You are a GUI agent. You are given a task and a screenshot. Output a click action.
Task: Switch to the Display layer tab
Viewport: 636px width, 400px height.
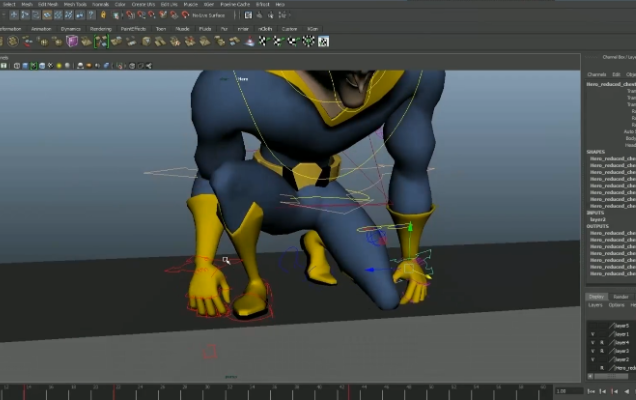tap(596, 296)
